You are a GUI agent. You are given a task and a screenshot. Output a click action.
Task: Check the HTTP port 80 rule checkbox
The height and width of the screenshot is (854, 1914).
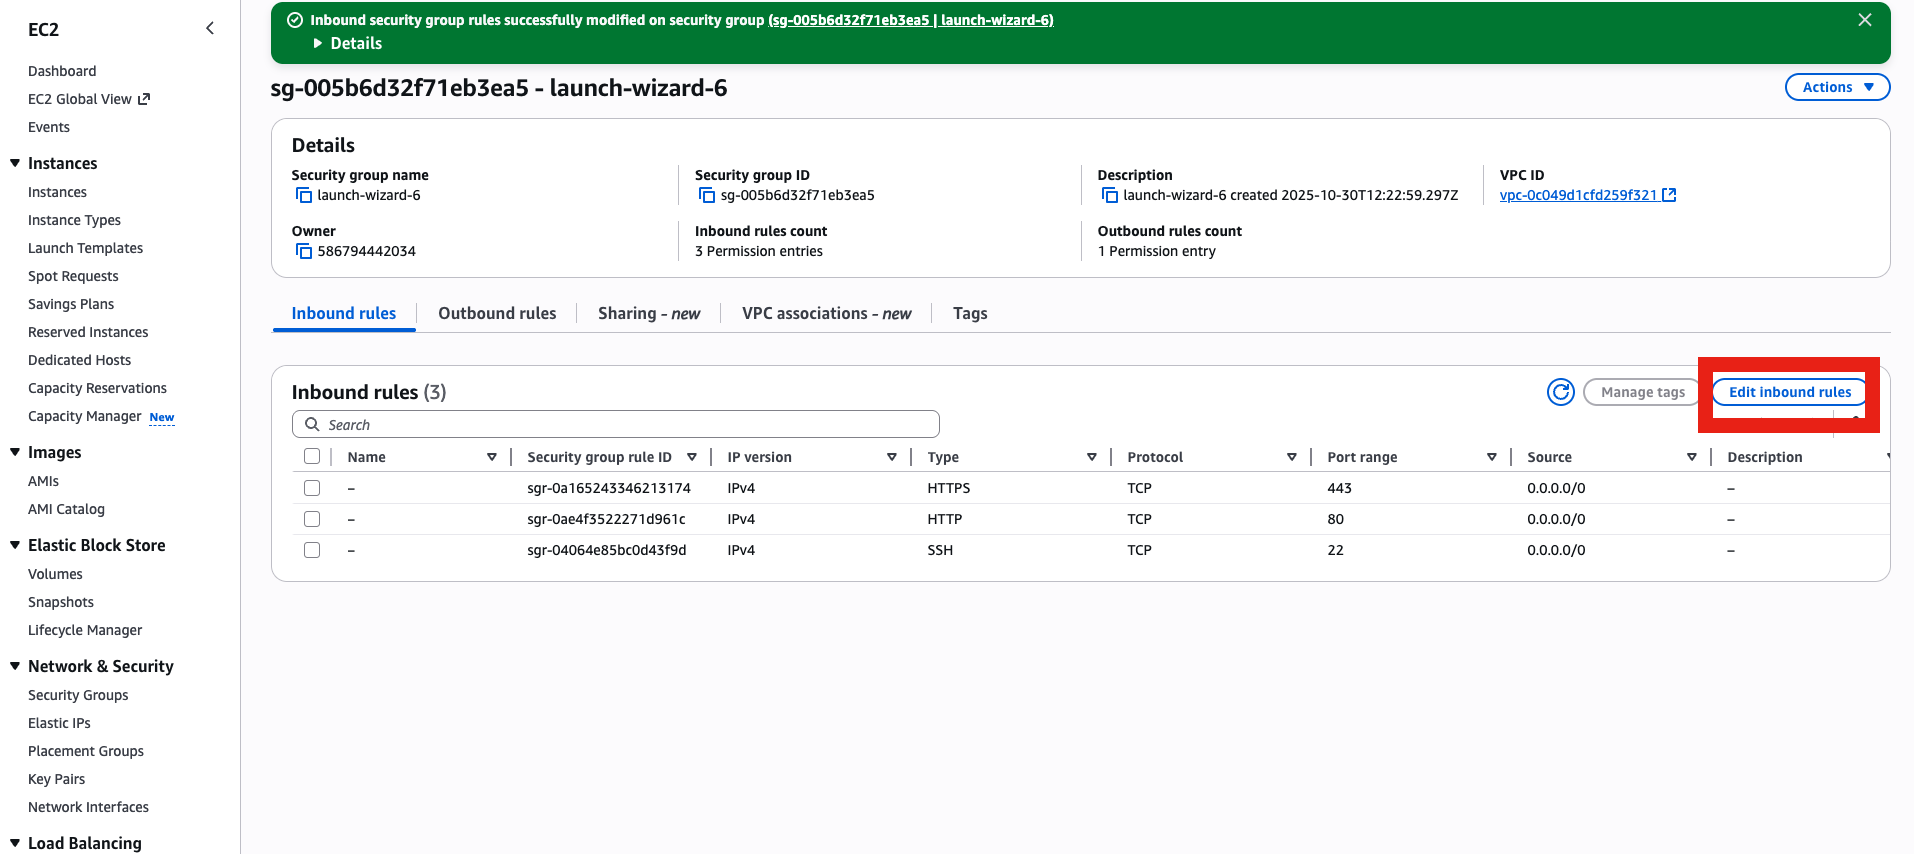point(312,519)
